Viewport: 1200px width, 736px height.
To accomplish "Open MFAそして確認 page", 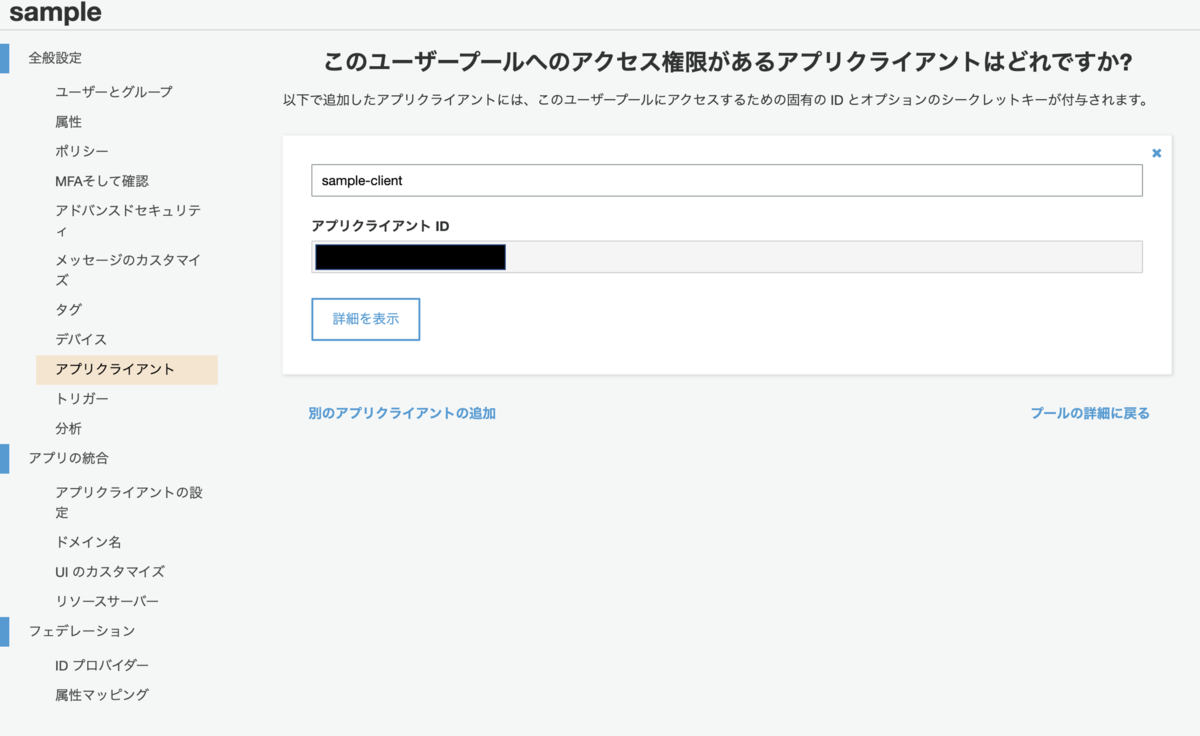I will click(102, 181).
